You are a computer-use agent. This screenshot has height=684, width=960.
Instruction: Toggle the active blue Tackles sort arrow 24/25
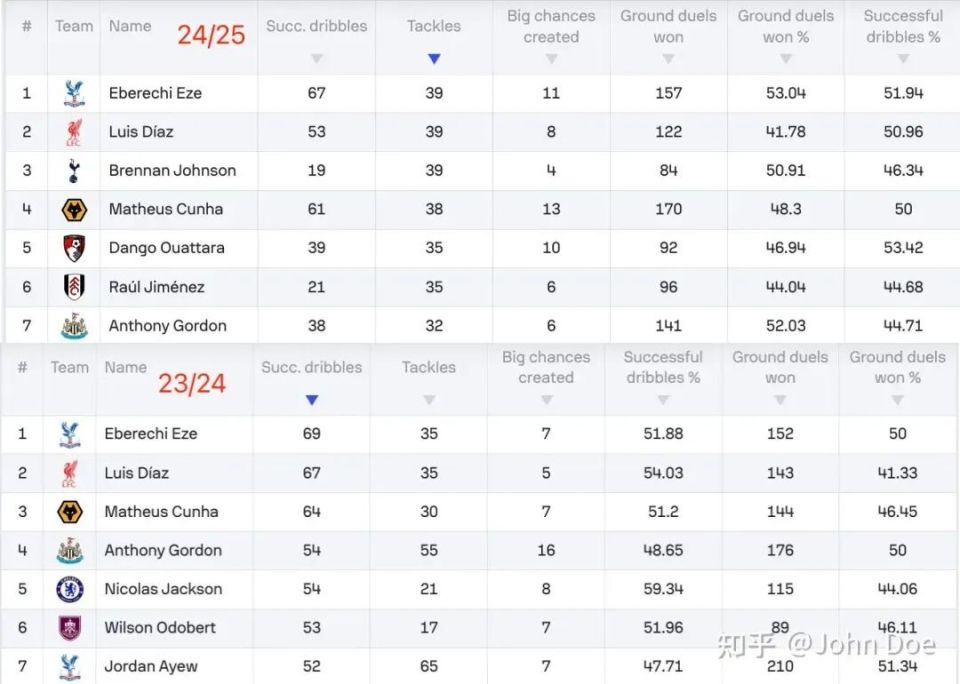(x=434, y=59)
